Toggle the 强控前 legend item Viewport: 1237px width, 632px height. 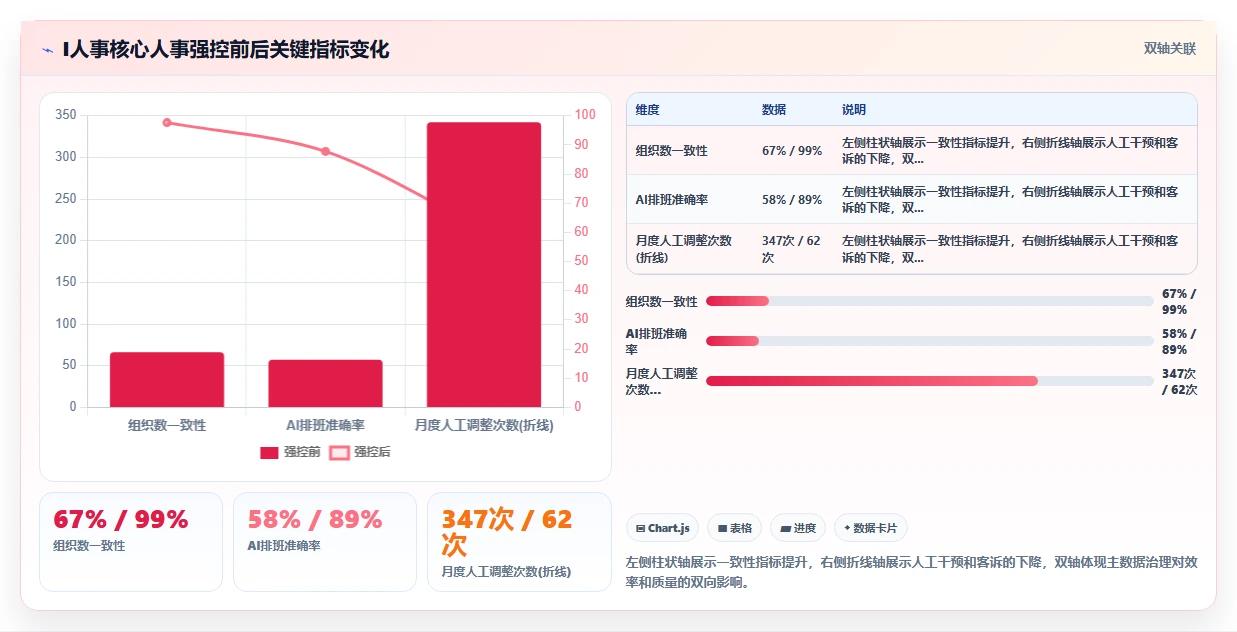(x=290, y=452)
